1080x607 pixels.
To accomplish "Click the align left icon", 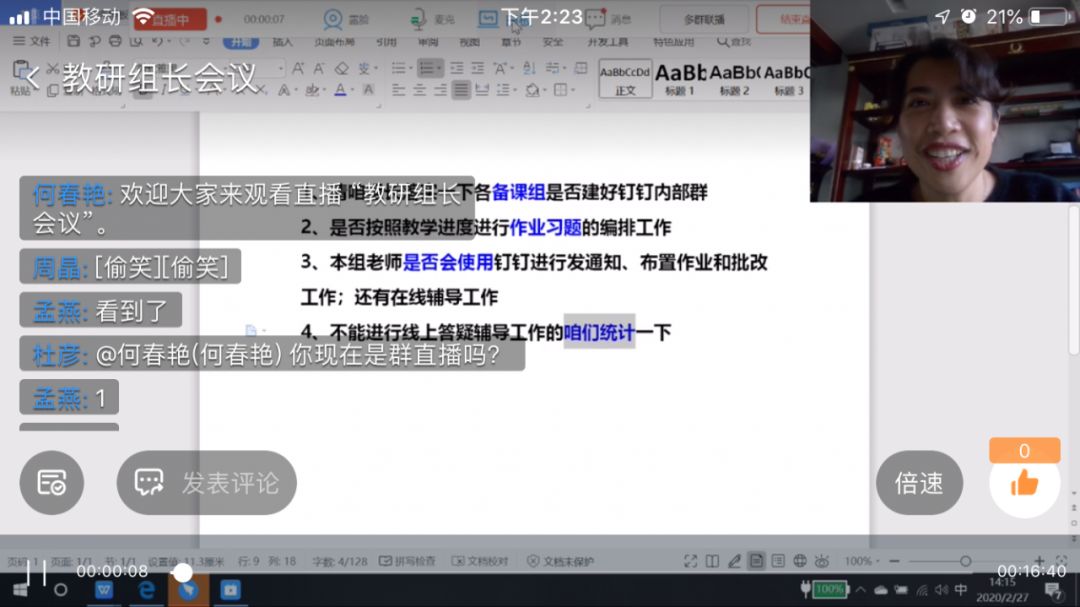I will tap(398, 90).
